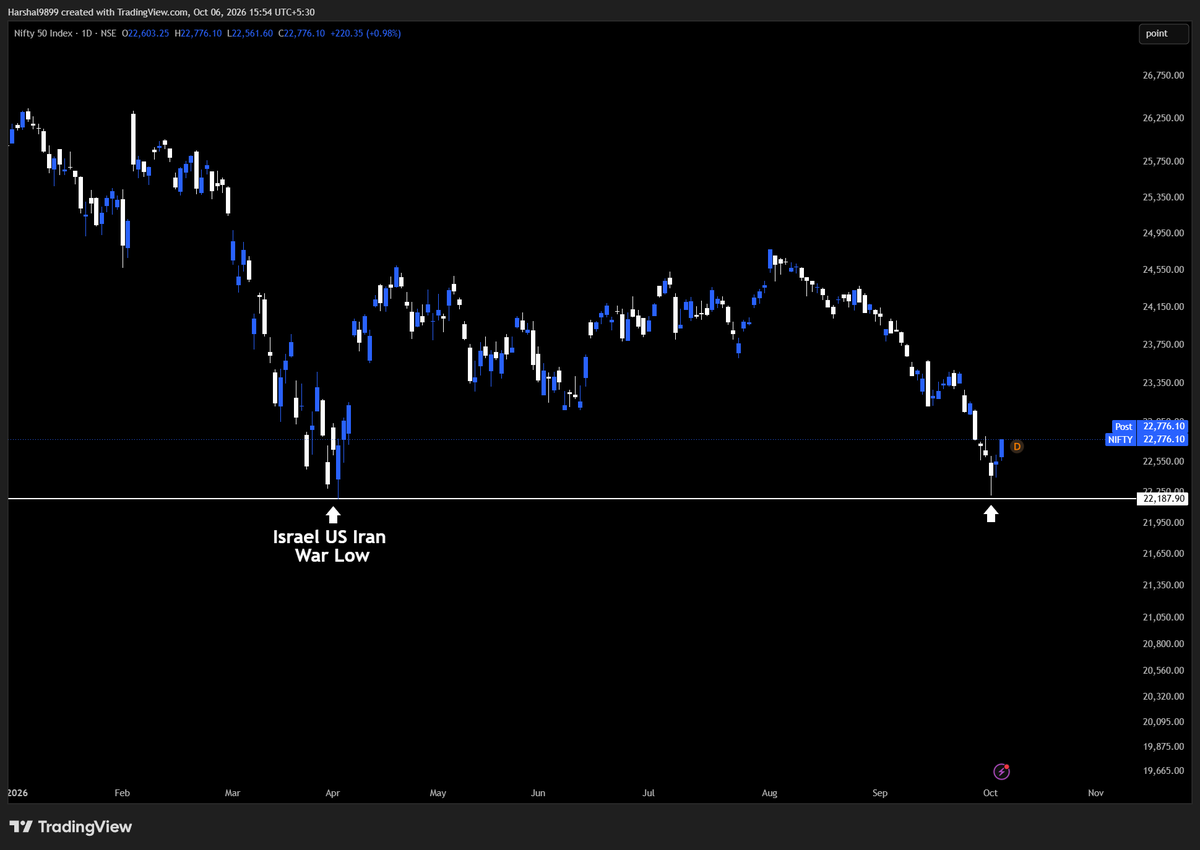Click the Sep label on the time axis
This screenshot has width=1200, height=850.
coord(880,793)
